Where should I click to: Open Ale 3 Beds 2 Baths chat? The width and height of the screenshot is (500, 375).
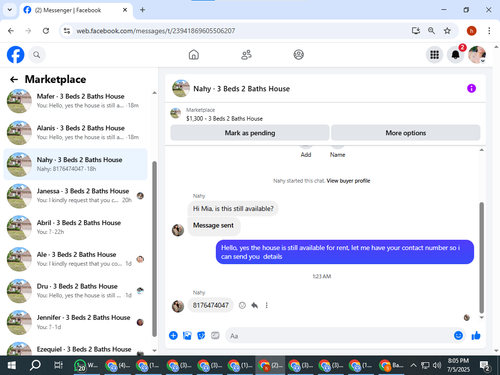(x=75, y=259)
